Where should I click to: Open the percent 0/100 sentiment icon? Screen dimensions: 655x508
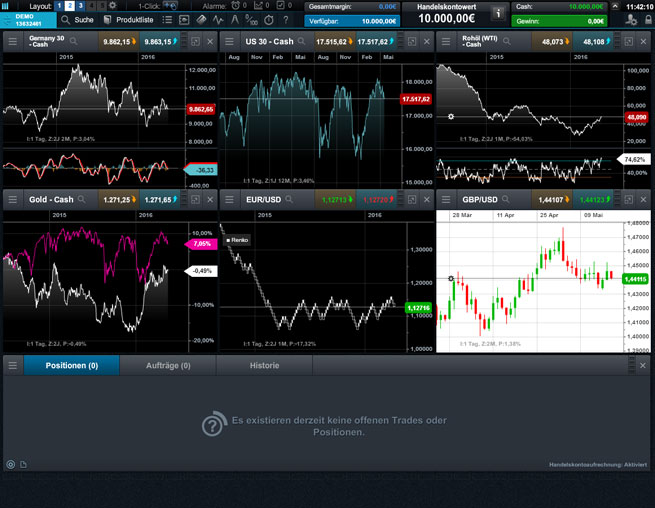251,20
